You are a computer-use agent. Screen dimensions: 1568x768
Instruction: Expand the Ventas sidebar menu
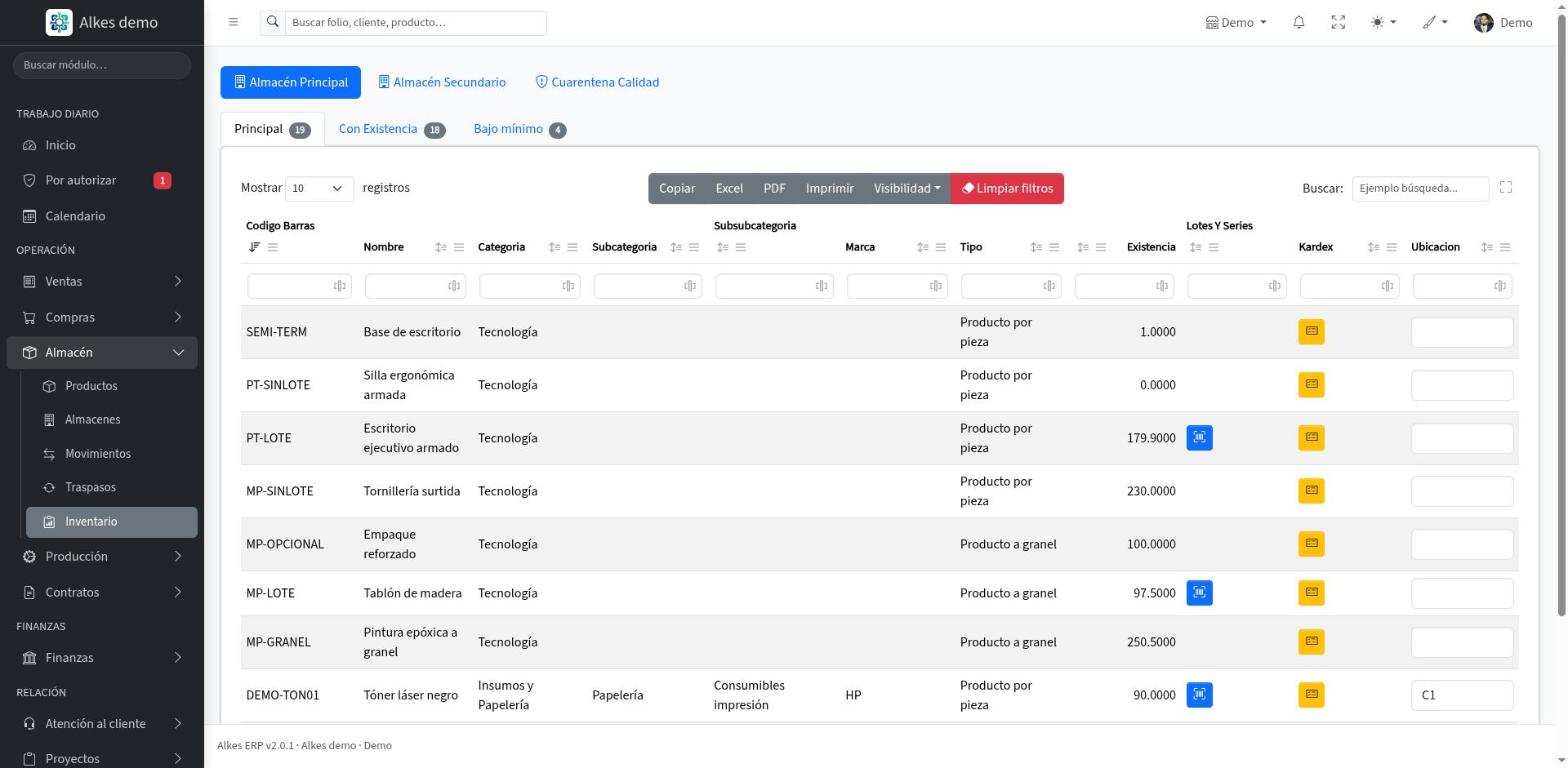tap(102, 281)
